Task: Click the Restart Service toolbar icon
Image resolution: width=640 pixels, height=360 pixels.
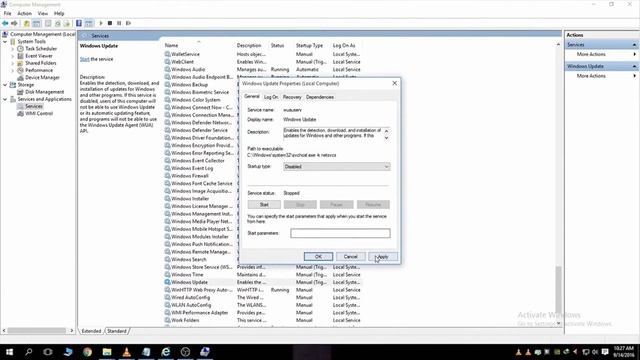Action: [129, 23]
